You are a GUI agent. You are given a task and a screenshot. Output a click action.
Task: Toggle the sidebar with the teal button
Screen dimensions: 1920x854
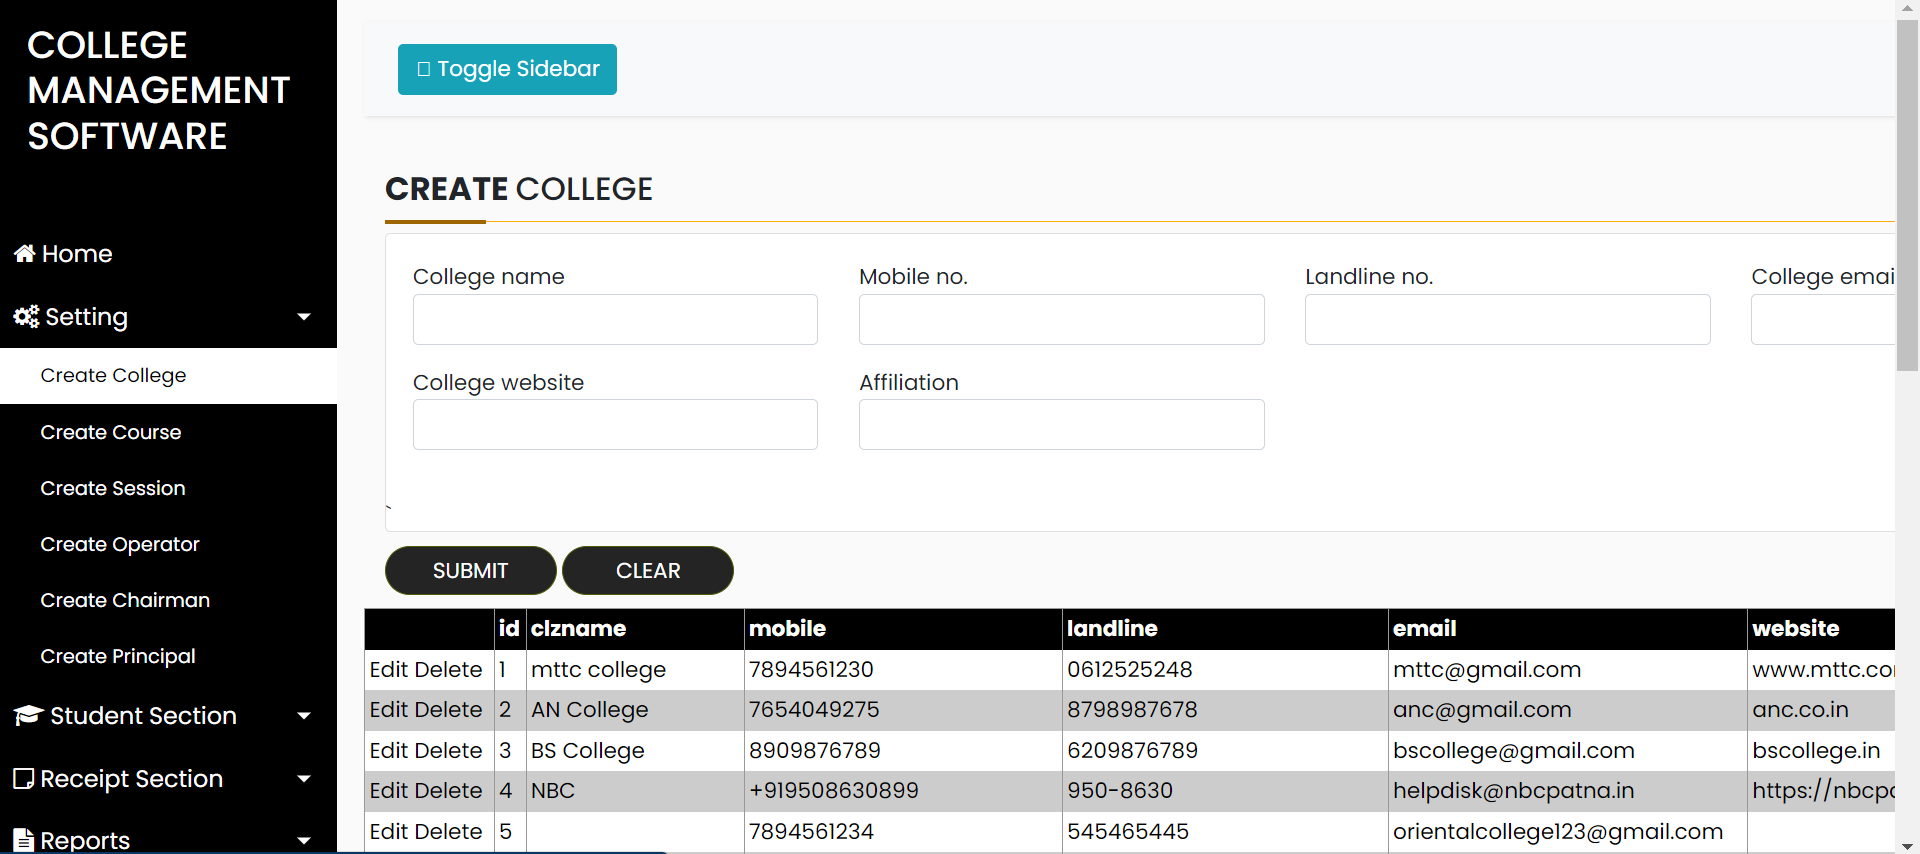click(507, 69)
